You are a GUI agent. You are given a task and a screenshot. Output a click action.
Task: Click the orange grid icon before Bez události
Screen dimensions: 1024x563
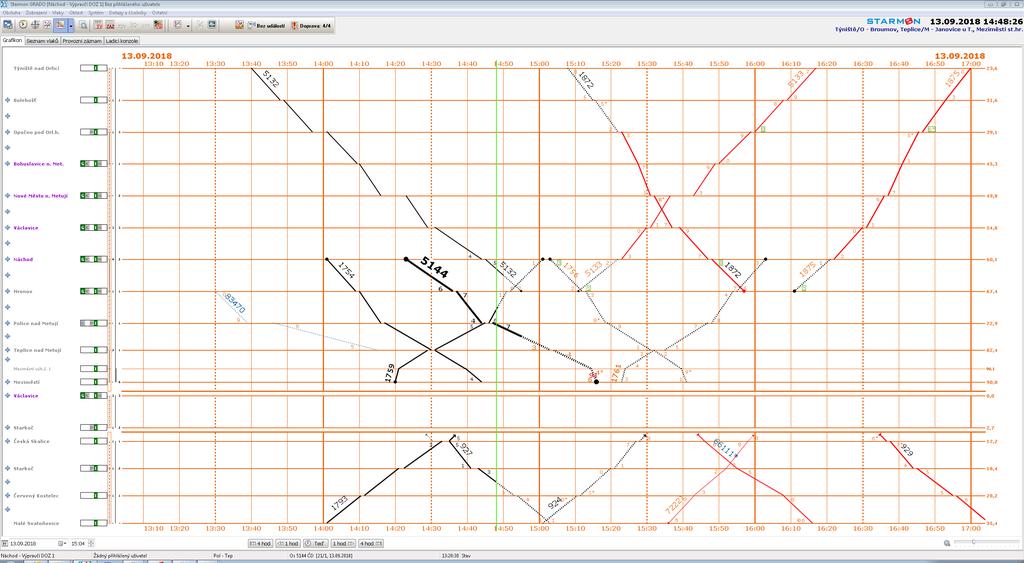coord(239,25)
